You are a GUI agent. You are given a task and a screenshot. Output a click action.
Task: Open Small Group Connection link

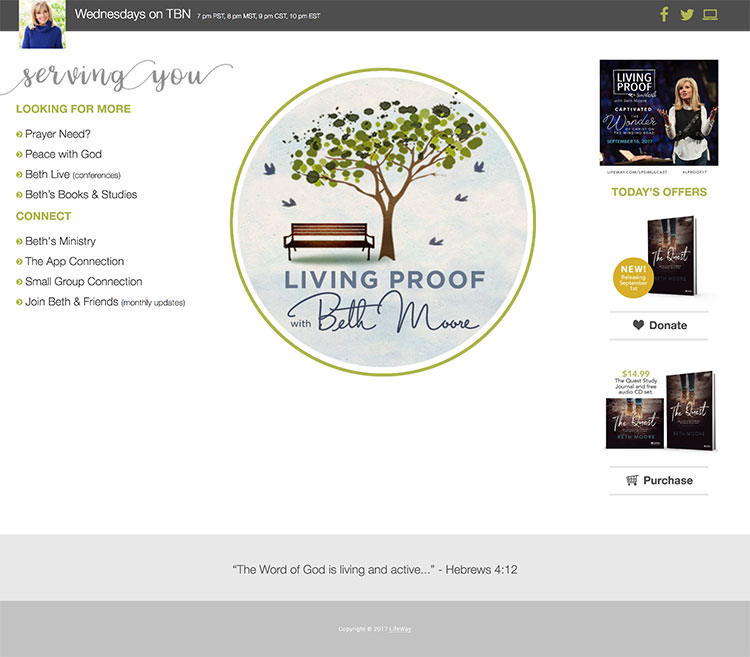click(x=83, y=282)
